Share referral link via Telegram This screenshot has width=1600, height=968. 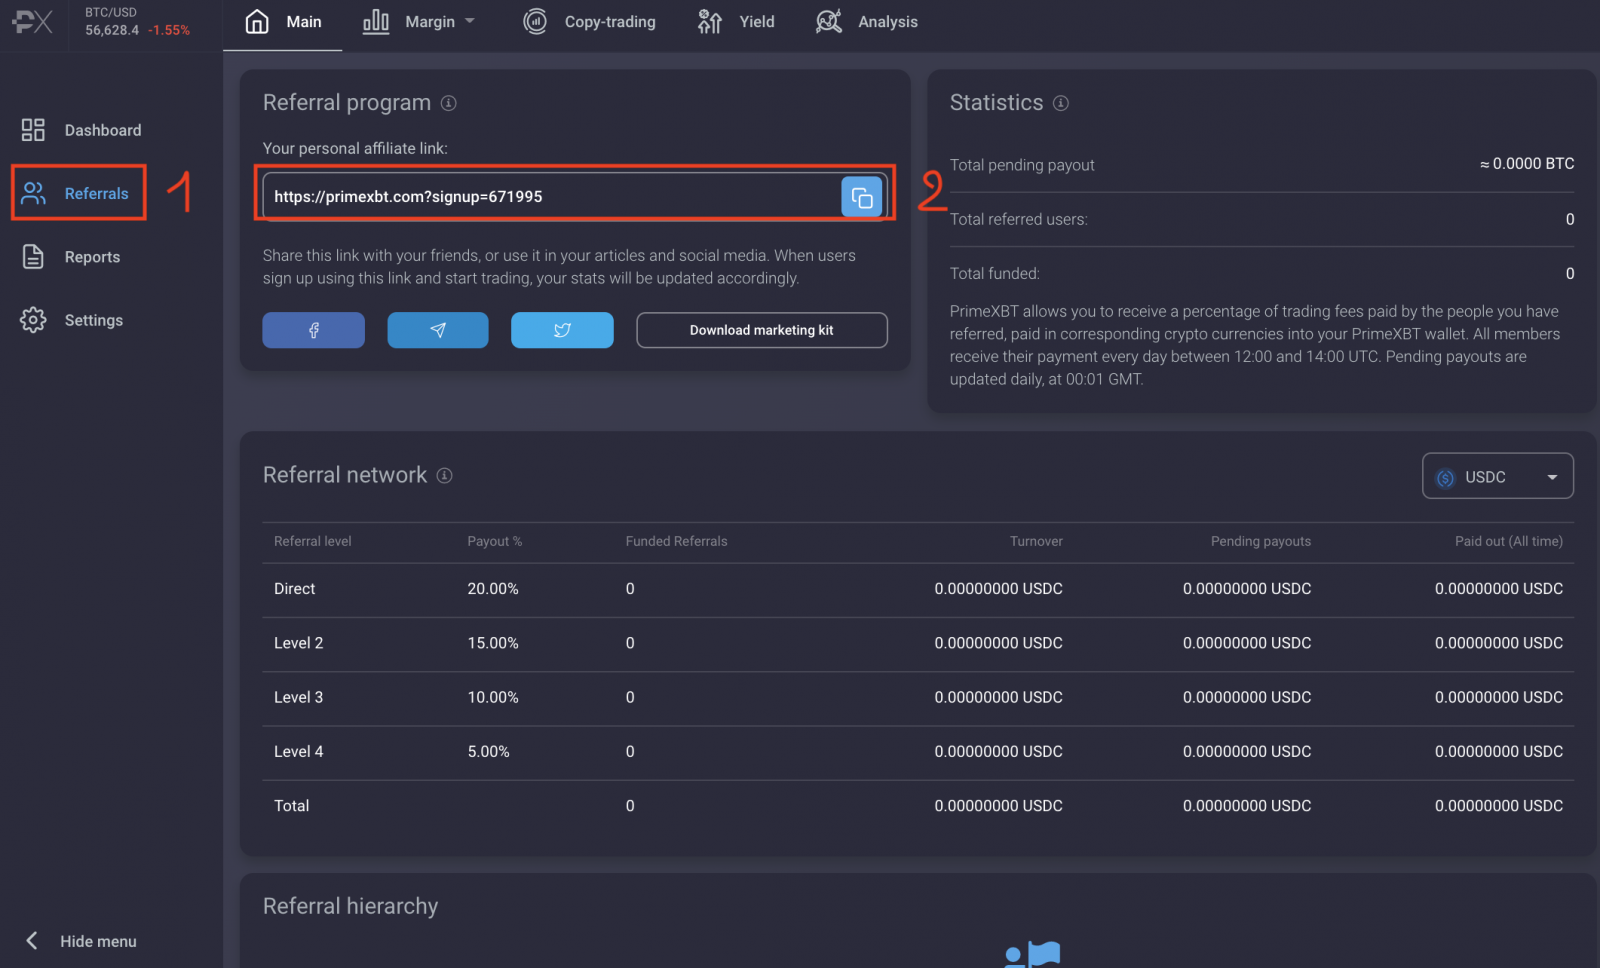(x=437, y=330)
